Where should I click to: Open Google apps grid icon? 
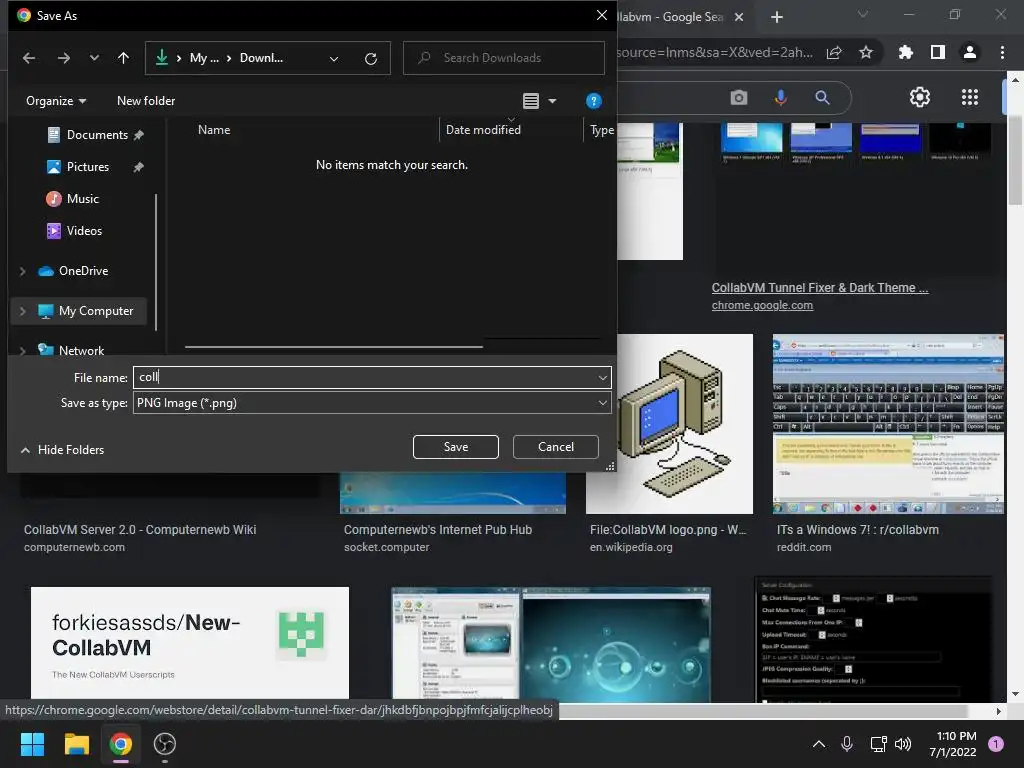click(x=970, y=97)
